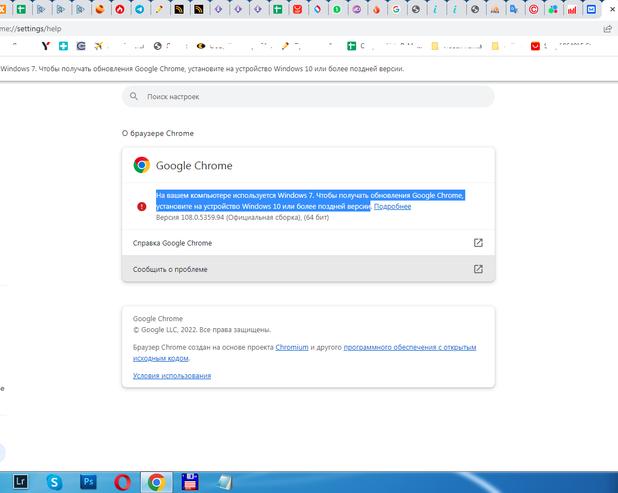Switch to the tab with the colorful squares favicon
This screenshot has width=618, height=493.
(x=553, y=9)
